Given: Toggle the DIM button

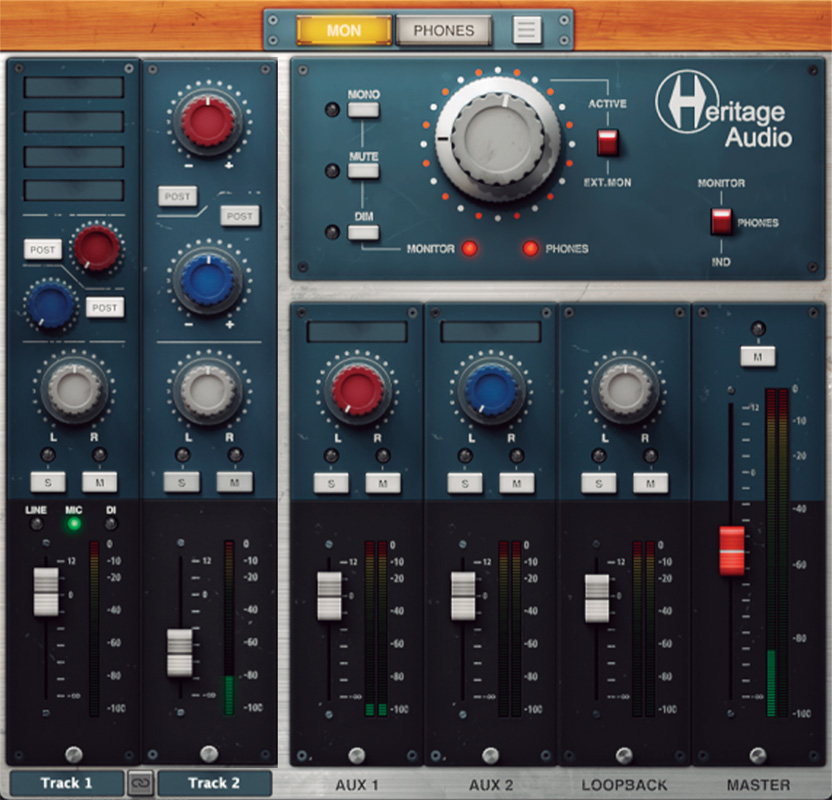Looking at the screenshot, I should (x=363, y=232).
